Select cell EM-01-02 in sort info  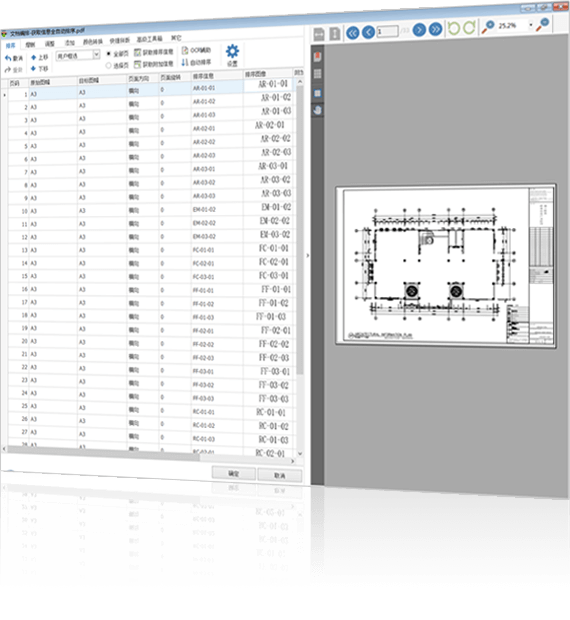pyautogui.click(x=217, y=209)
